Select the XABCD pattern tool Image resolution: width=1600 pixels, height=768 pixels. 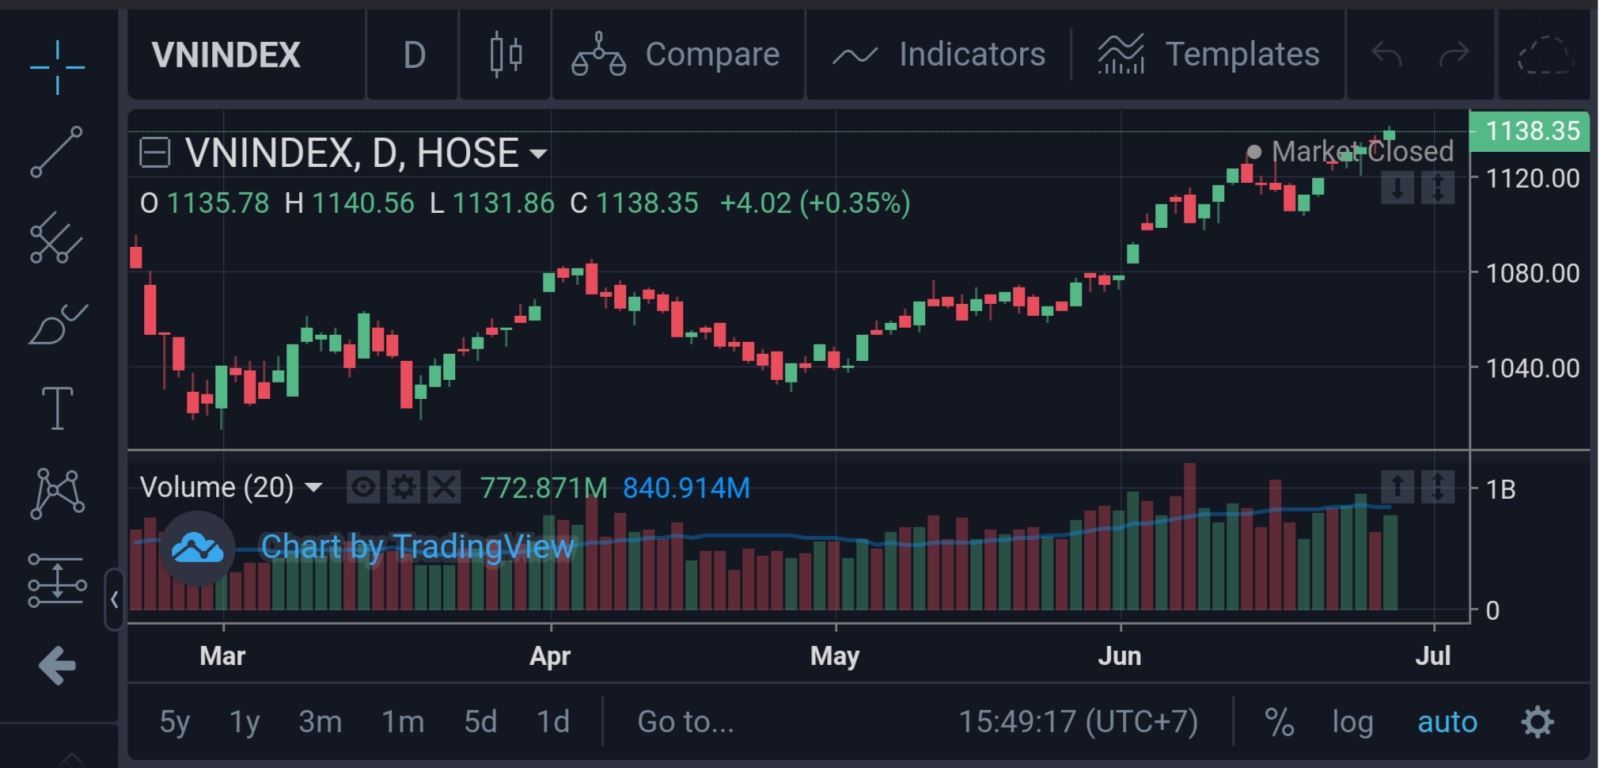(x=58, y=493)
